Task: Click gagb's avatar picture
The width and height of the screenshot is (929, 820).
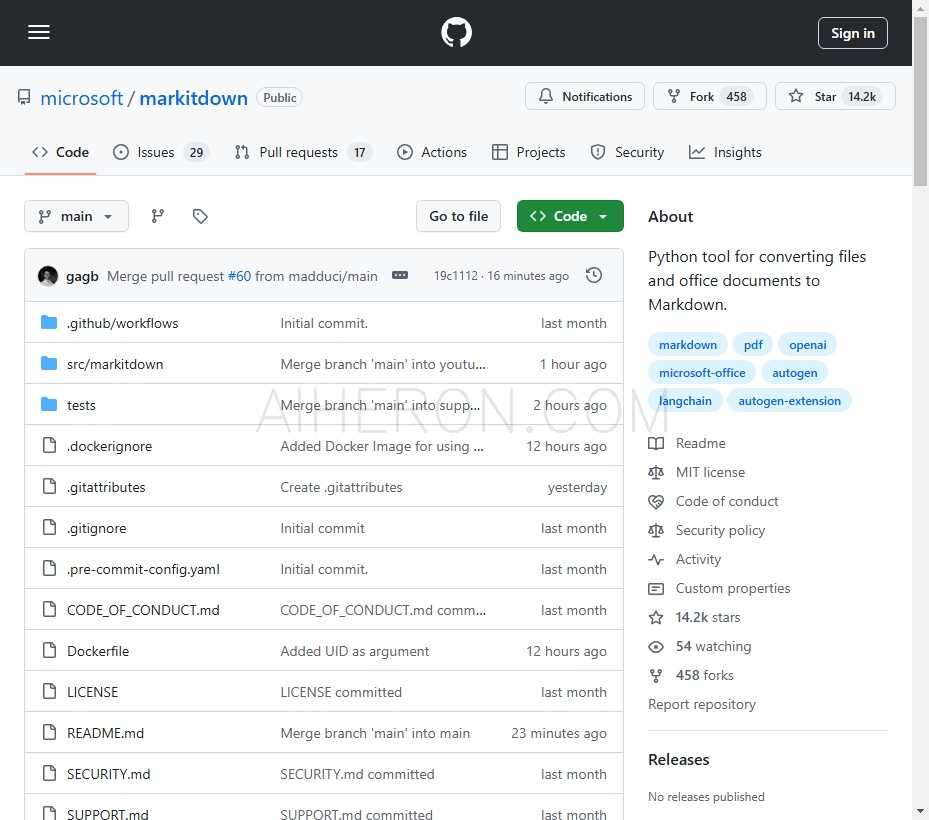Action: [x=48, y=276]
